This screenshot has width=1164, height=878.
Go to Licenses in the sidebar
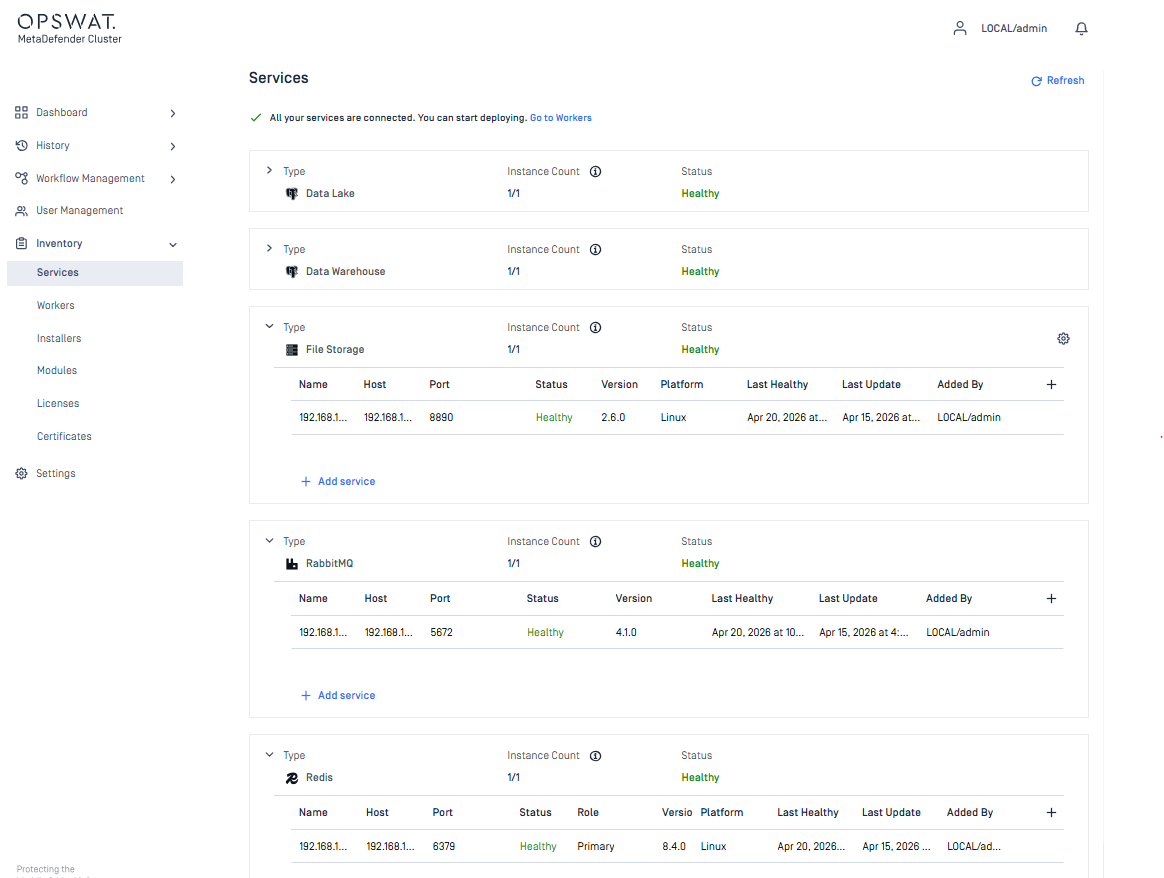pos(58,404)
